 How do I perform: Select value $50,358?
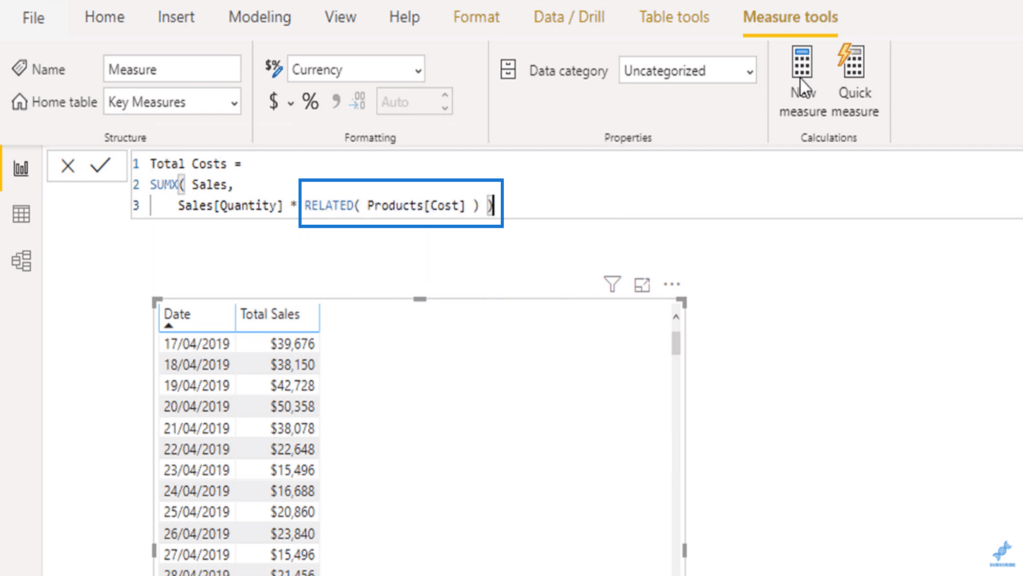click(x=293, y=407)
